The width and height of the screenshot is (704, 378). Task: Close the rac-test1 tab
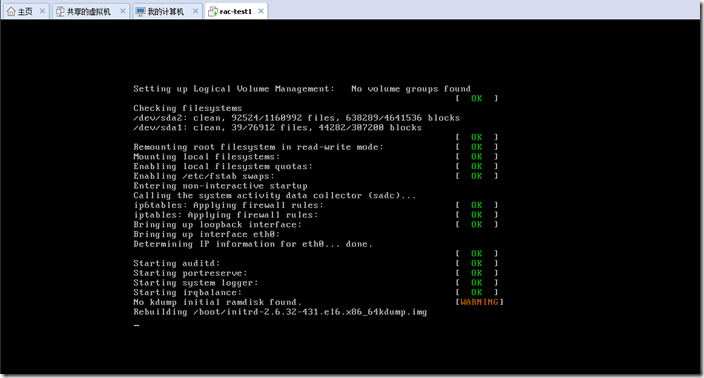(x=261, y=11)
